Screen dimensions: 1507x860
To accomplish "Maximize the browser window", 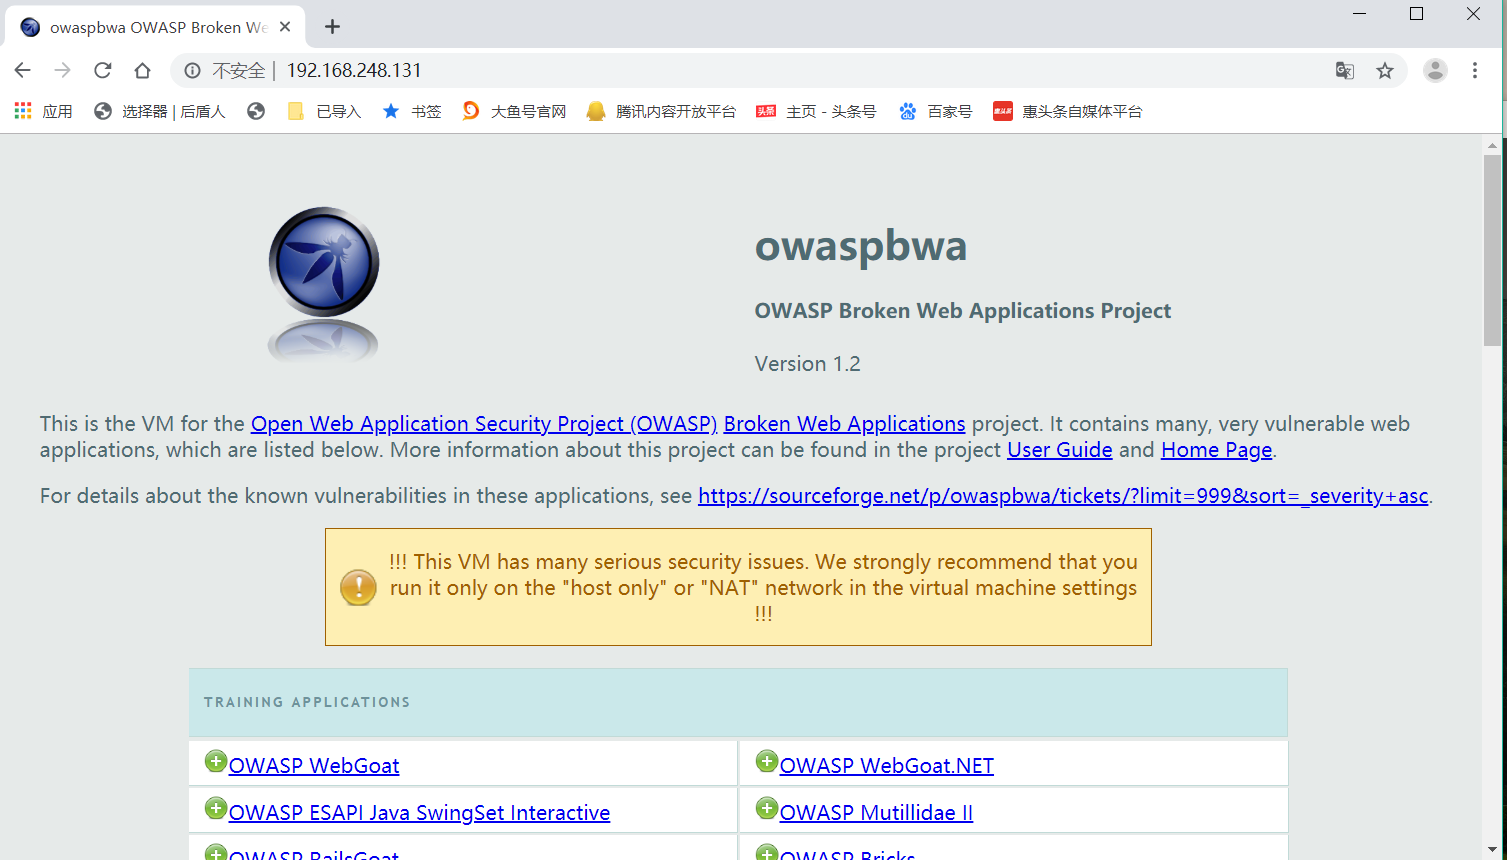I will point(1416,14).
